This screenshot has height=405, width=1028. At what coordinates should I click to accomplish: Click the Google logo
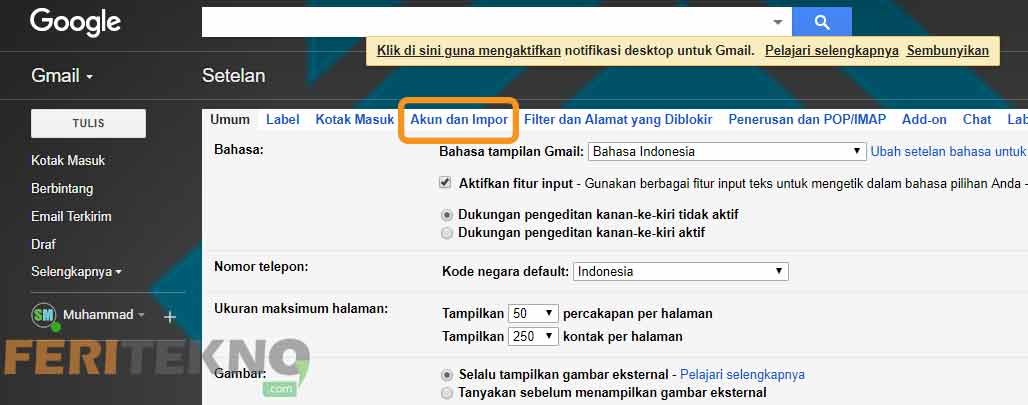pos(75,23)
